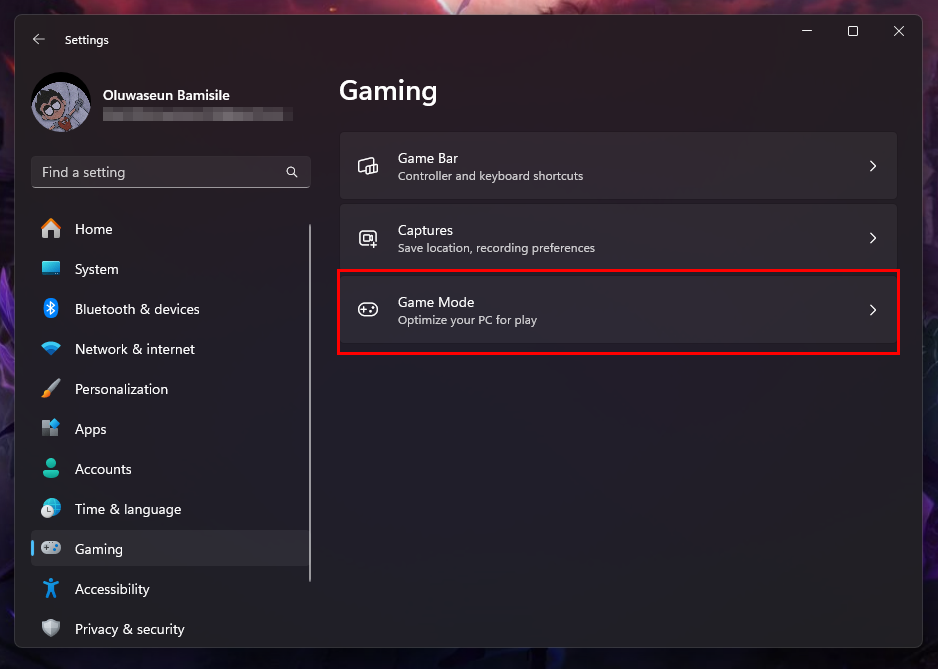This screenshot has width=938, height=669.
Task: Open Bluetooth & devices section
Action: [170, 309]
